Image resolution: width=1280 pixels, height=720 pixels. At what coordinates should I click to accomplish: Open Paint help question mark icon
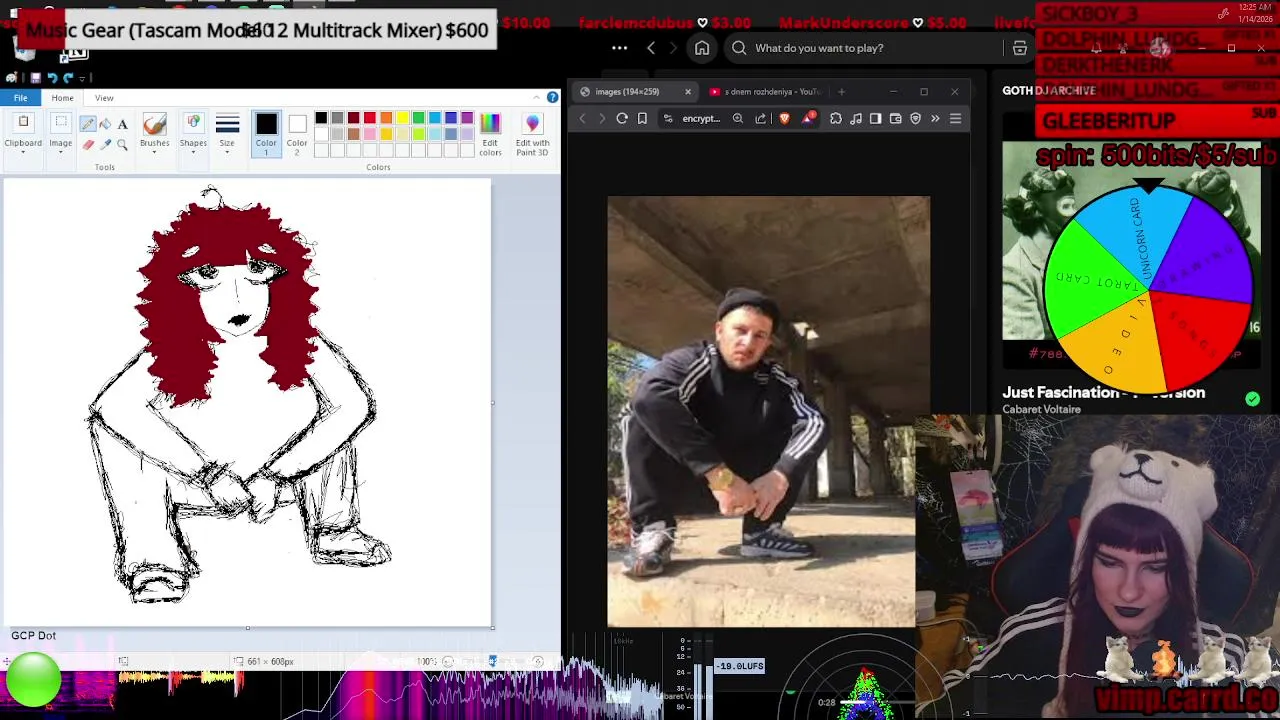(x=552, y=97)
